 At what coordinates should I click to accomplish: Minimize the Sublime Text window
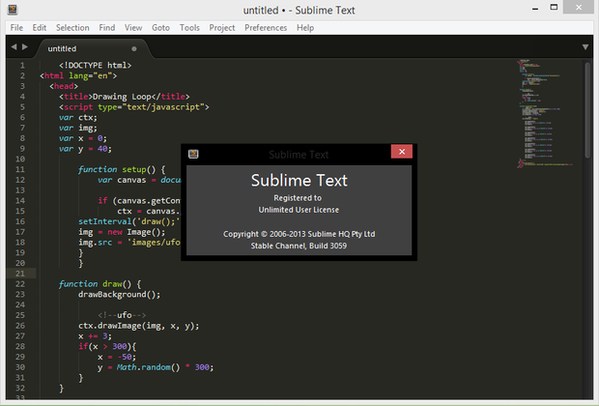(x=535, y=8)
